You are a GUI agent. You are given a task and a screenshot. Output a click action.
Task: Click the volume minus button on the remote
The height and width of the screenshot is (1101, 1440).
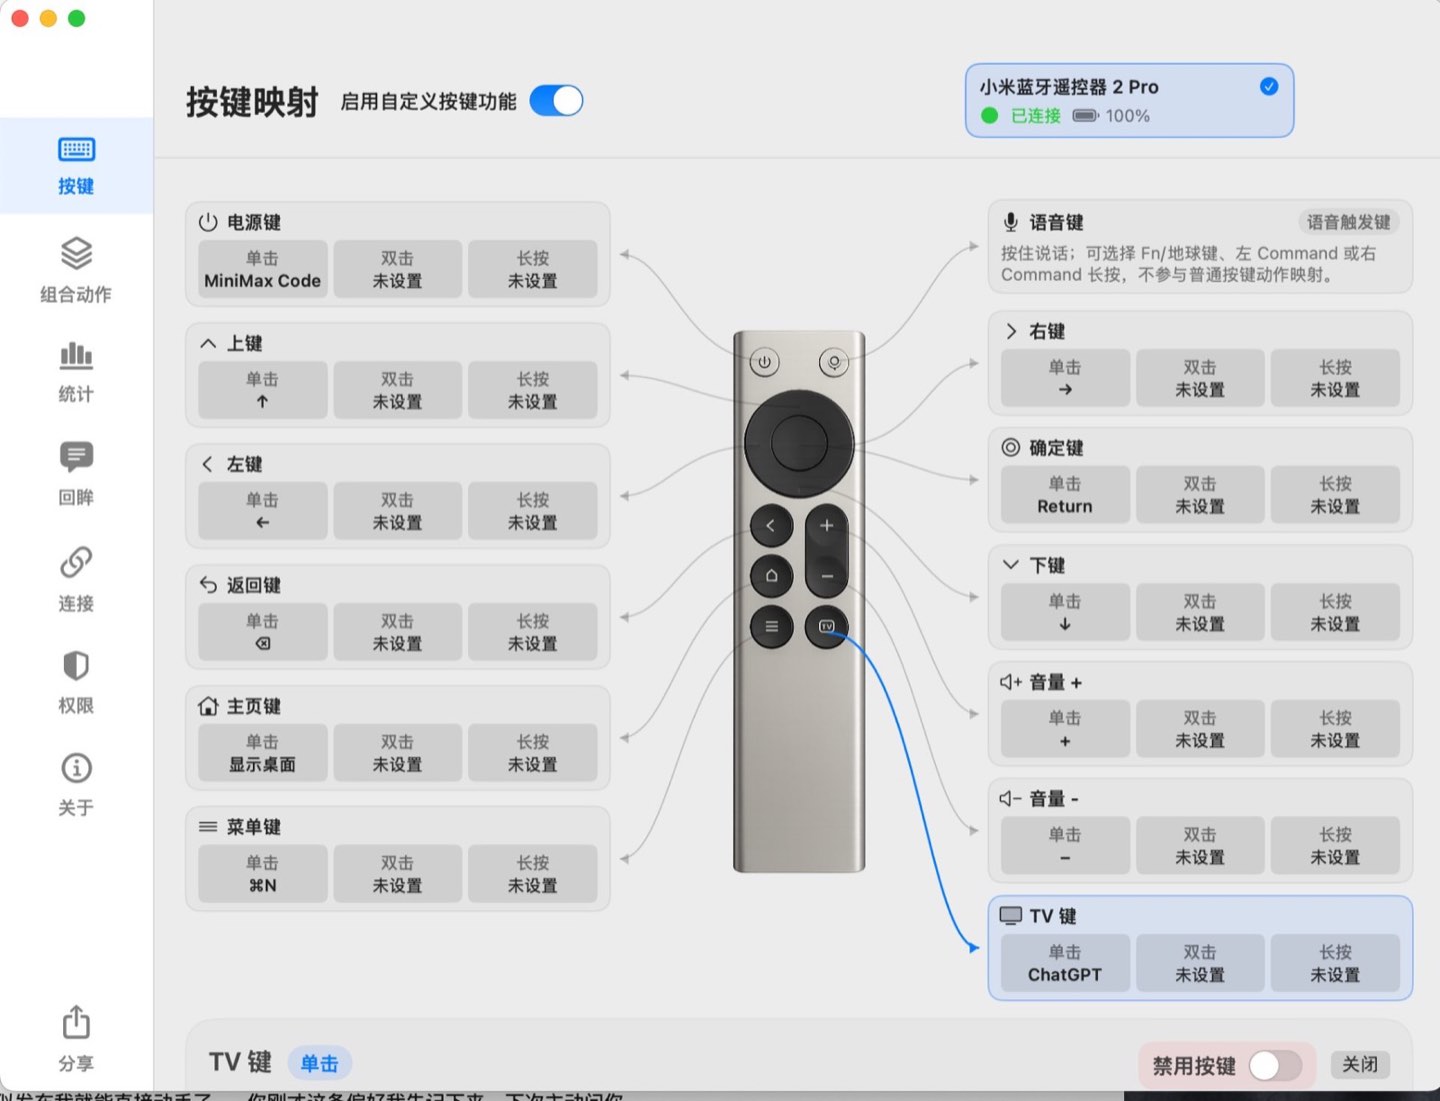click(826, 576)
